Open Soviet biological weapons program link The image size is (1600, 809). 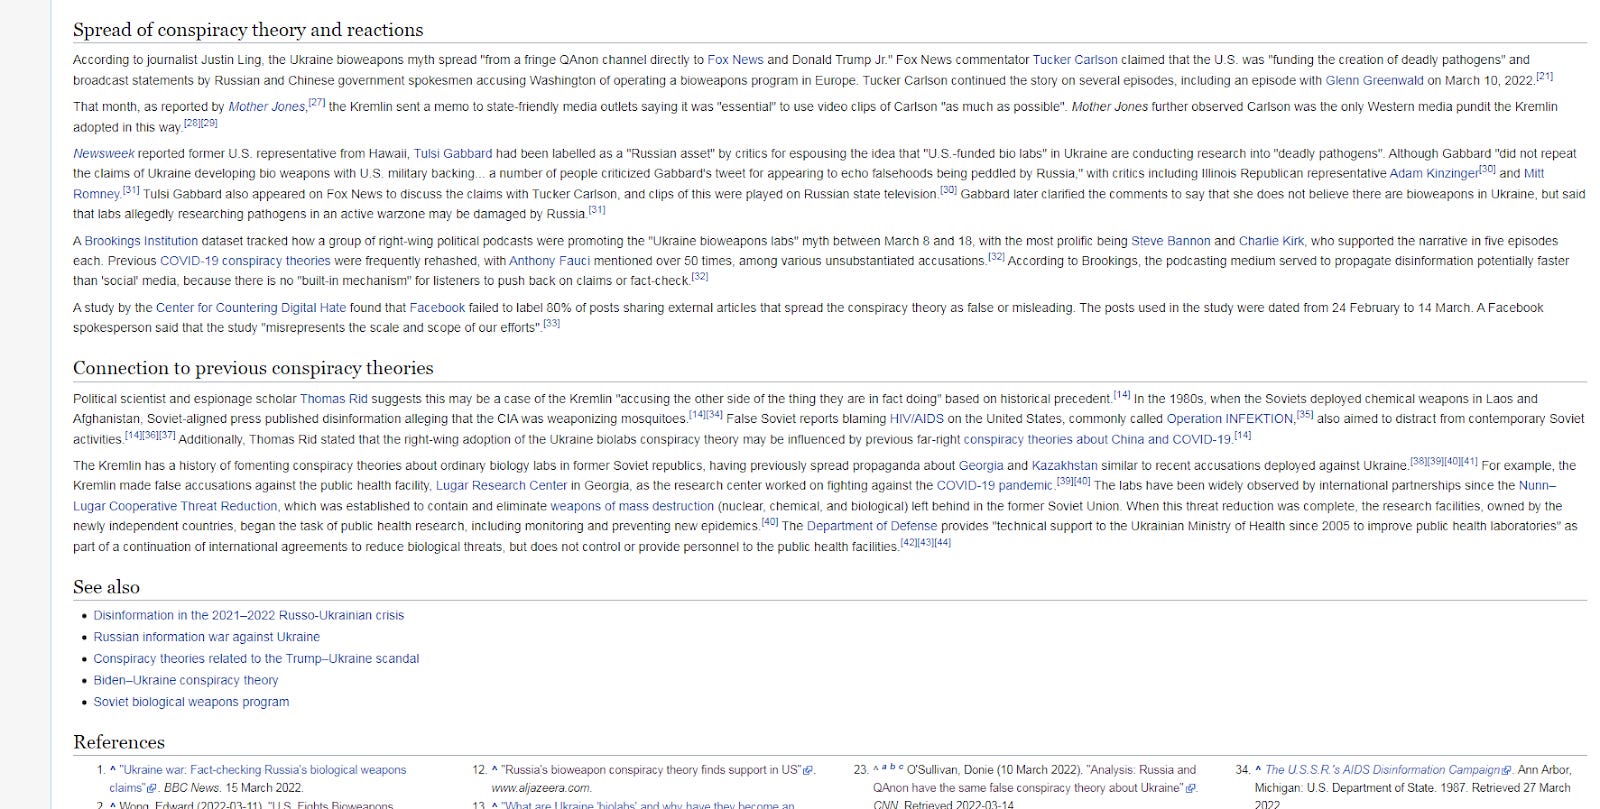191,702
